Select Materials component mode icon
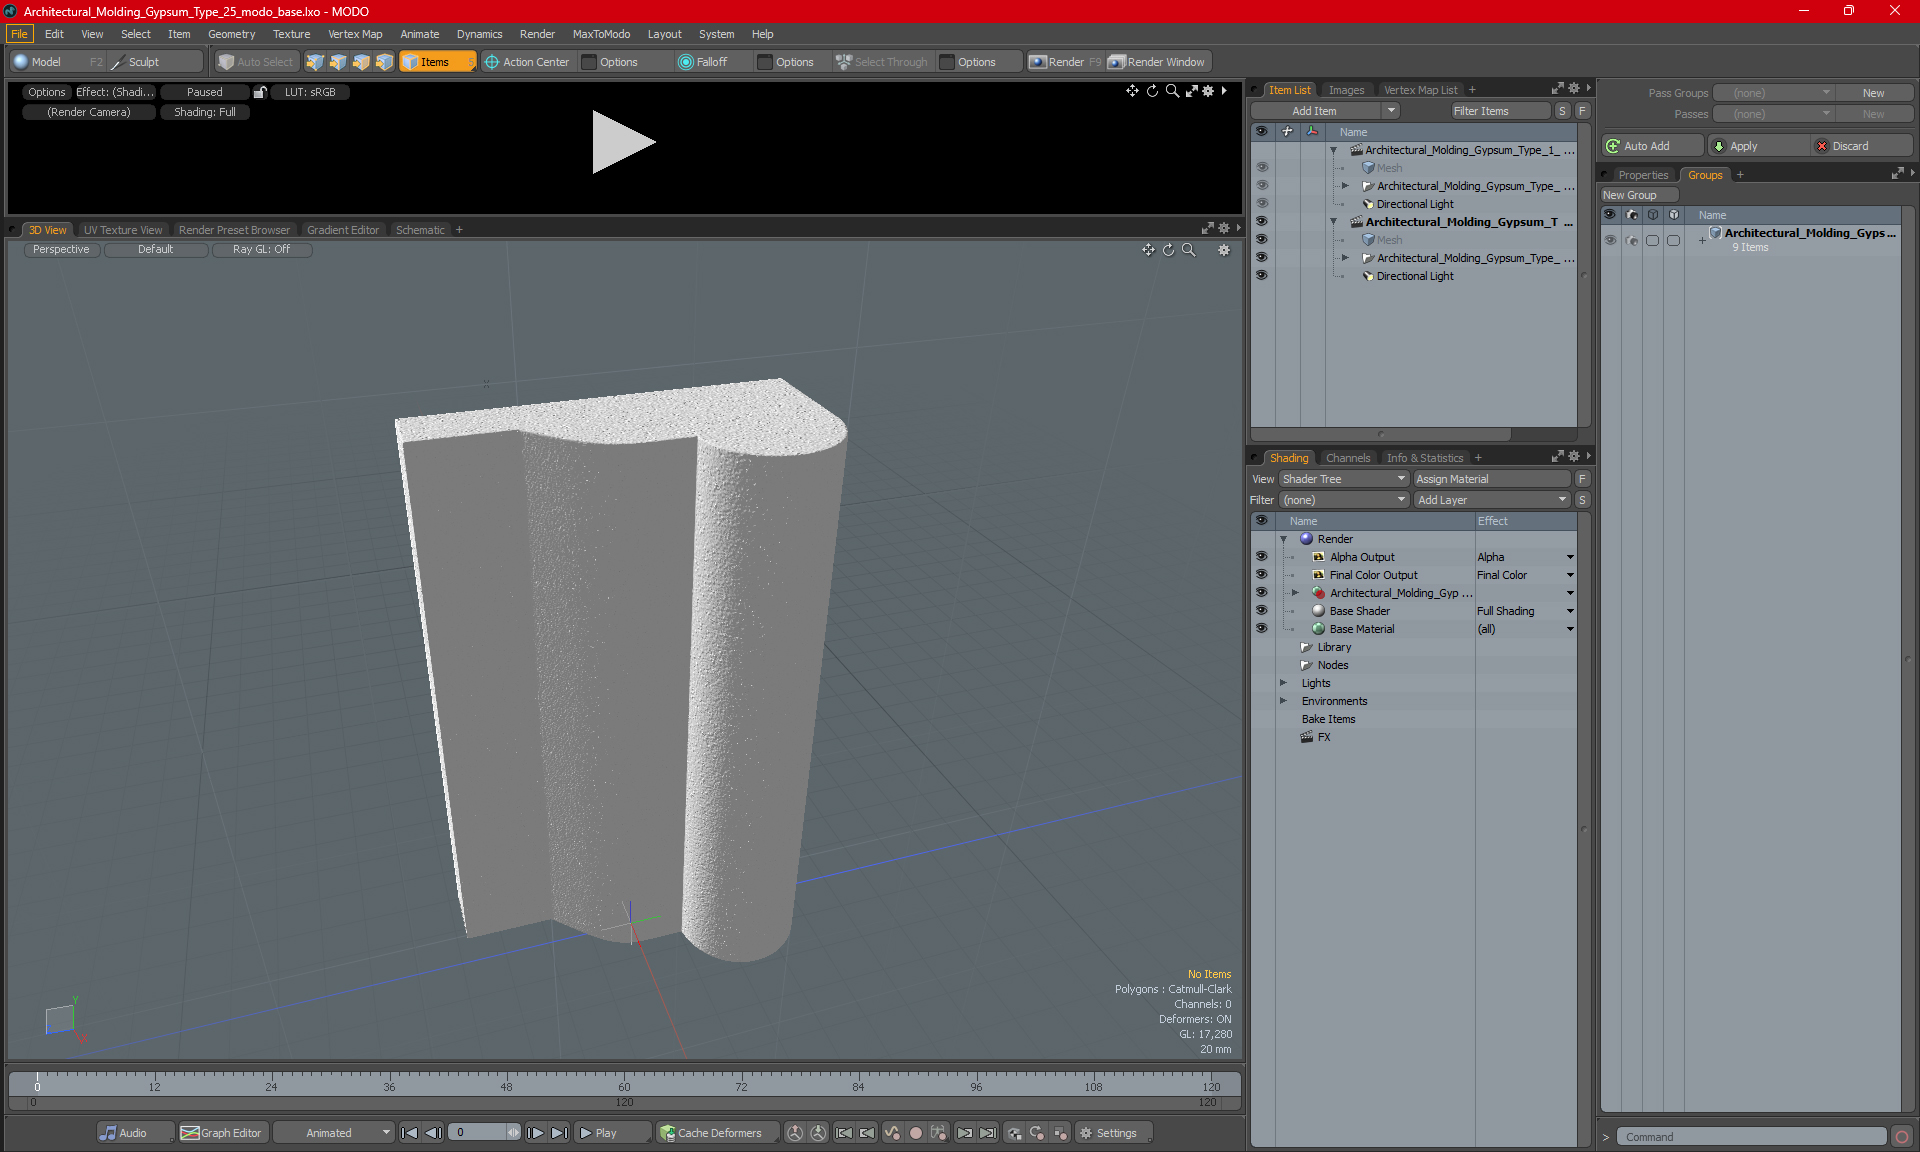Screen dimensions: 1920x1152 pyautogui.click(x=384, y=62)
